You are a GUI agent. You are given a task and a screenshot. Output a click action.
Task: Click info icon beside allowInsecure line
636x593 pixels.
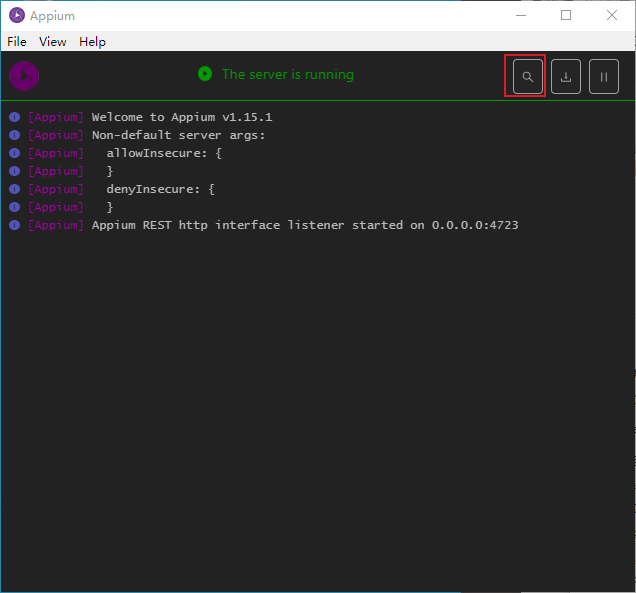15,153
